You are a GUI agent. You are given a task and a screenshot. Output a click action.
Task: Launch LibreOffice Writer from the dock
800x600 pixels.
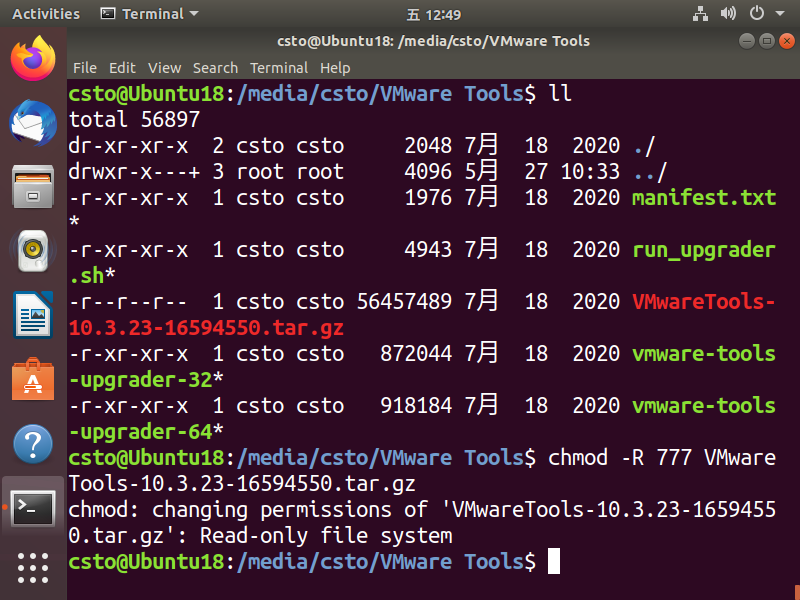coord(33,315)
